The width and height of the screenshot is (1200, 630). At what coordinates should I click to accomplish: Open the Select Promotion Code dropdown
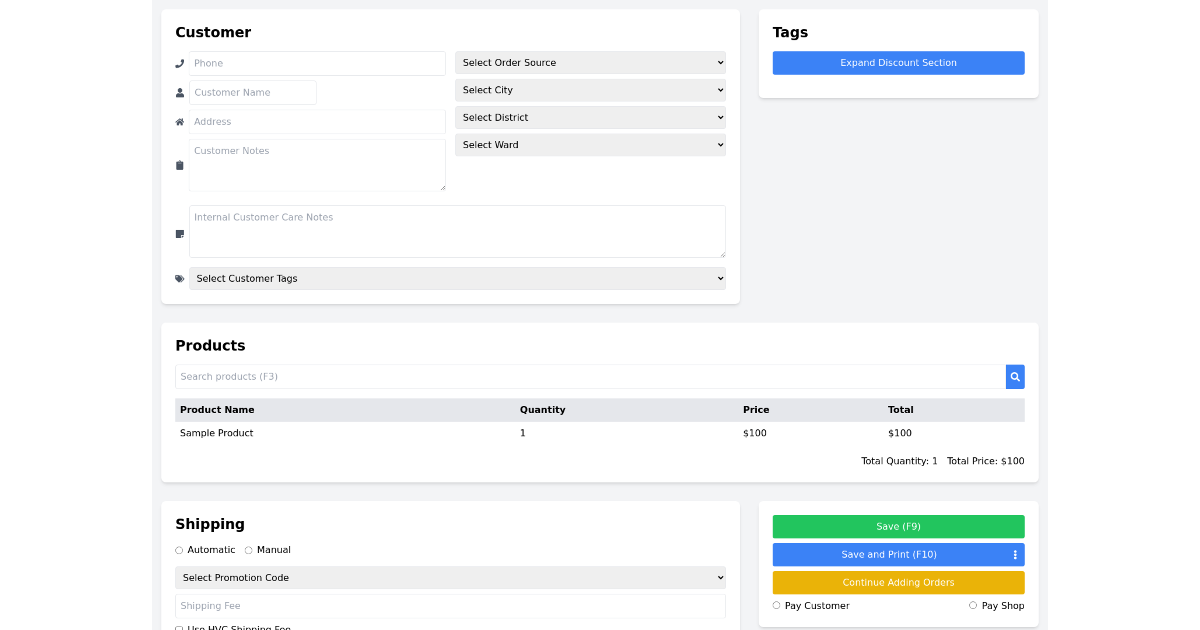pyautogui.click(x=450, y=577)
